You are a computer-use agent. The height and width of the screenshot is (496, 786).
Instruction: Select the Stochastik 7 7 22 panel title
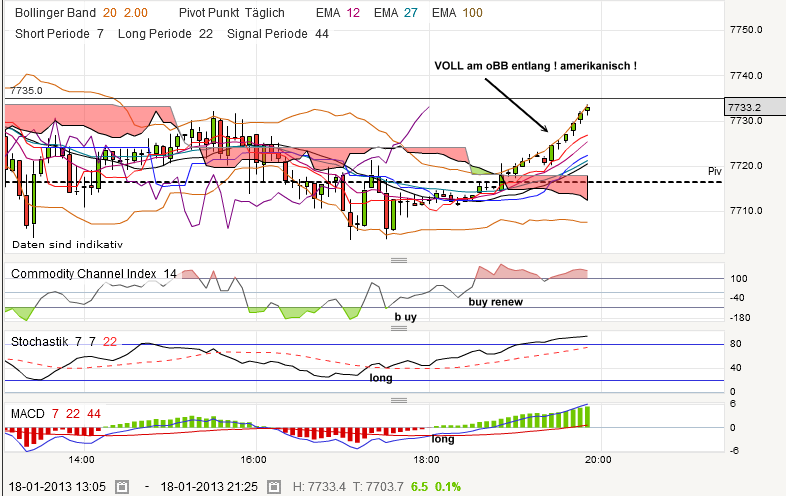tap(64, 342)
